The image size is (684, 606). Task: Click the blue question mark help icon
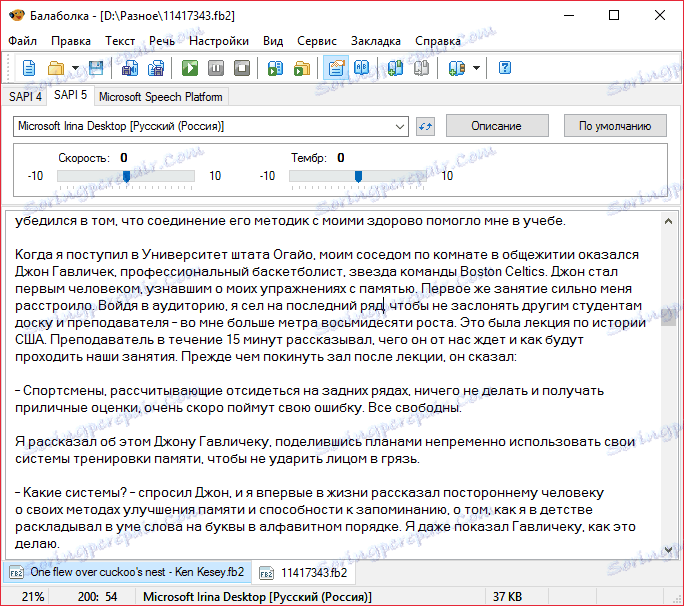click(x=505, y=68)
